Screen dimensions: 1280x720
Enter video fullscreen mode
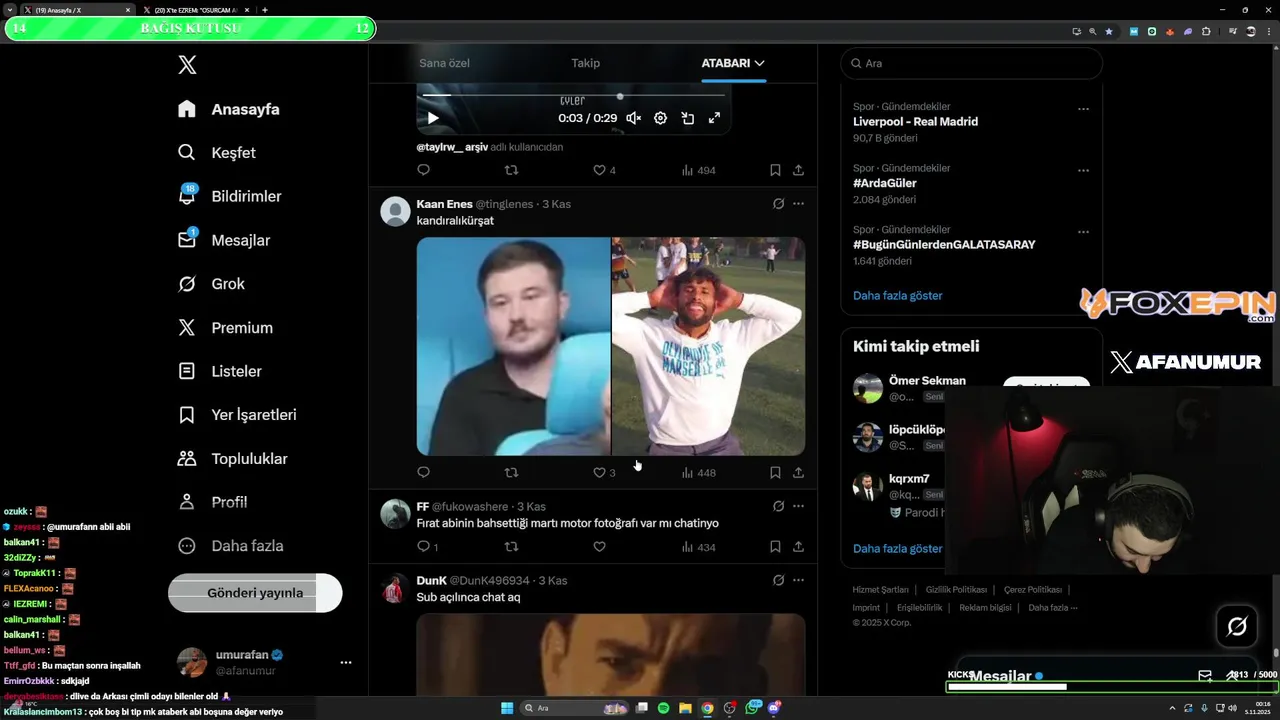tap(714, 118)
